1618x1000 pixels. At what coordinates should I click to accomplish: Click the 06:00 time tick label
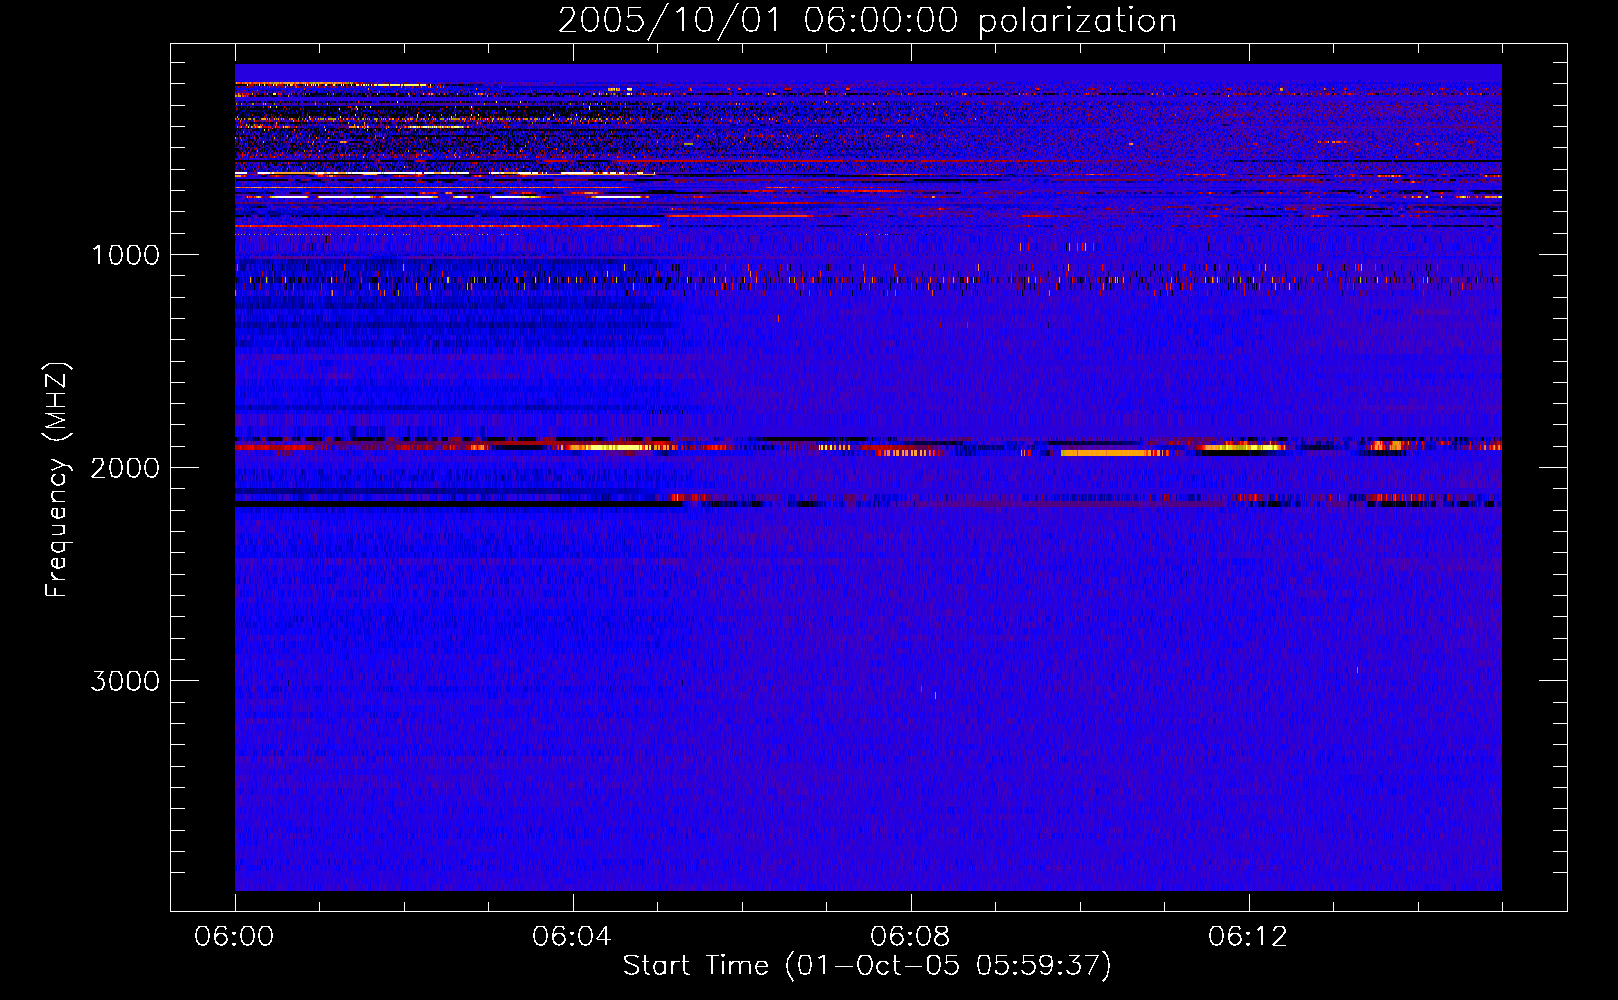tap(235, 937)
